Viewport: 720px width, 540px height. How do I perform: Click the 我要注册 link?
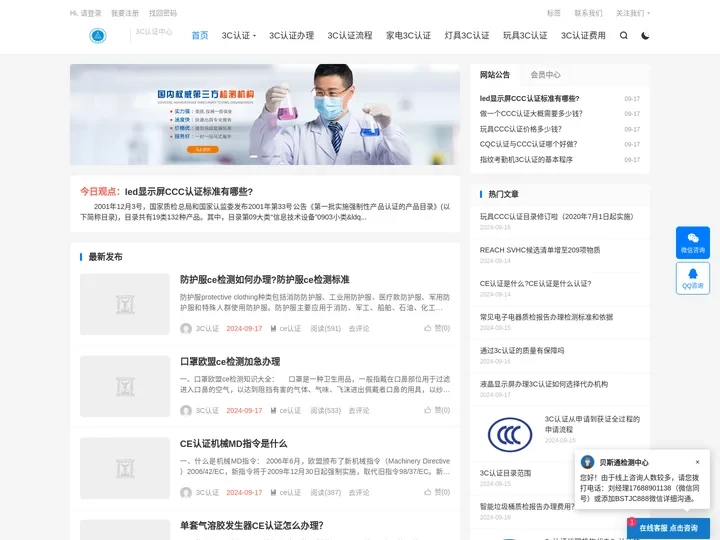125,13
